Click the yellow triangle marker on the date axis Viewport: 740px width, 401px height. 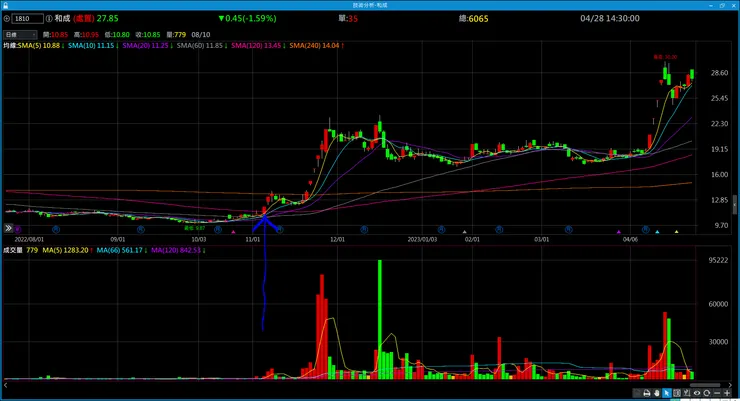pos(676,232)
